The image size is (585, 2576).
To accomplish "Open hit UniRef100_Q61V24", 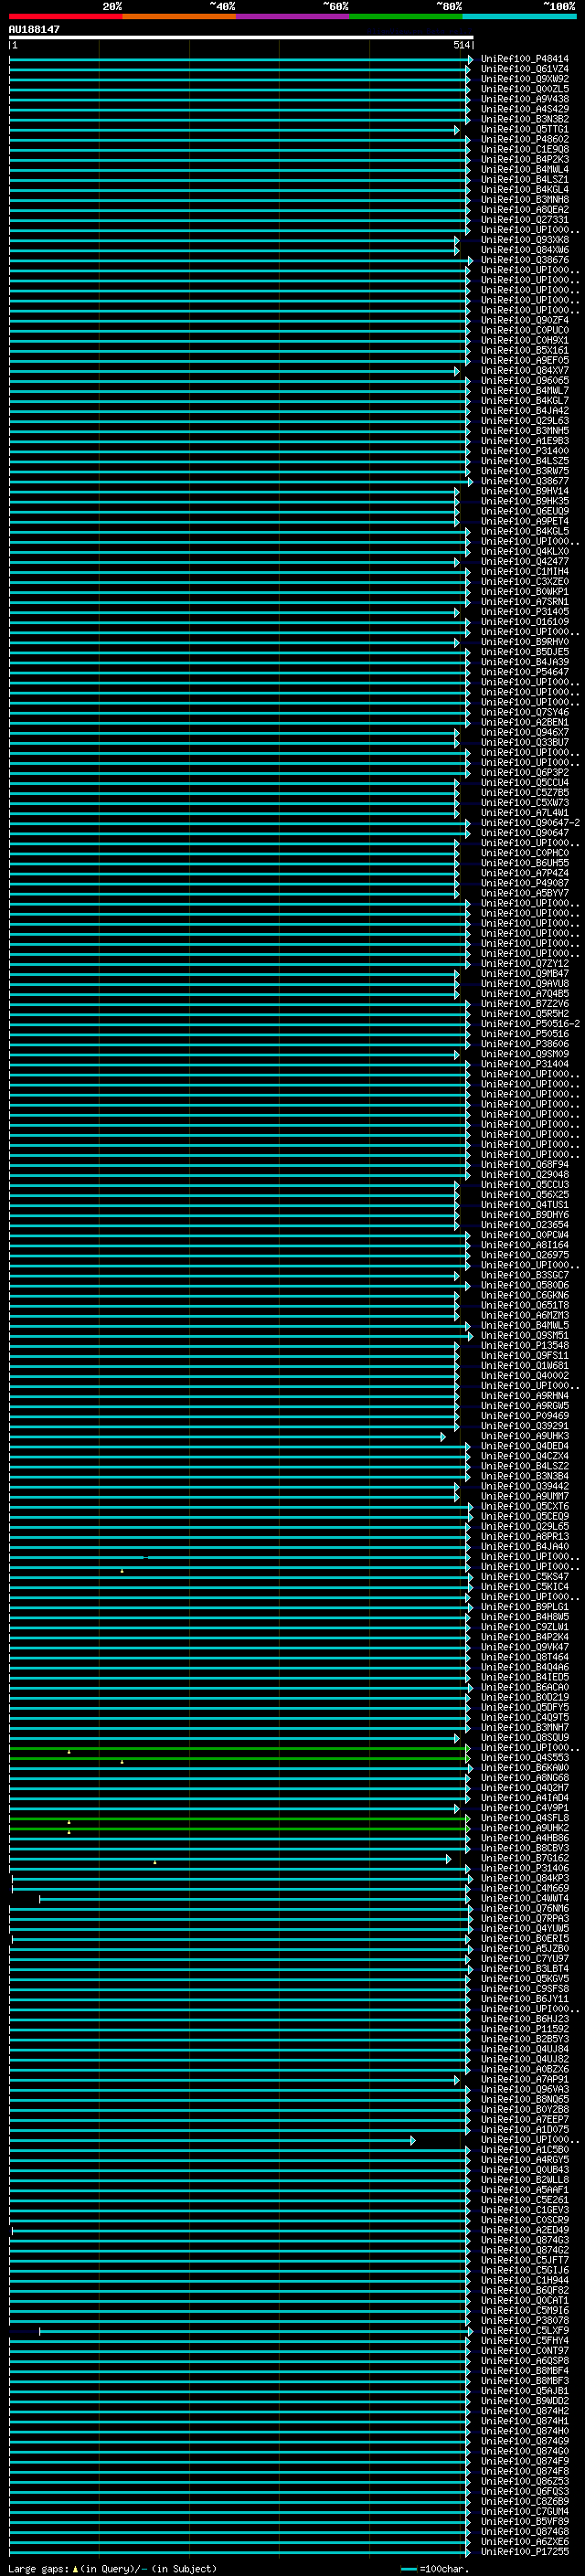I will point(525,69).
